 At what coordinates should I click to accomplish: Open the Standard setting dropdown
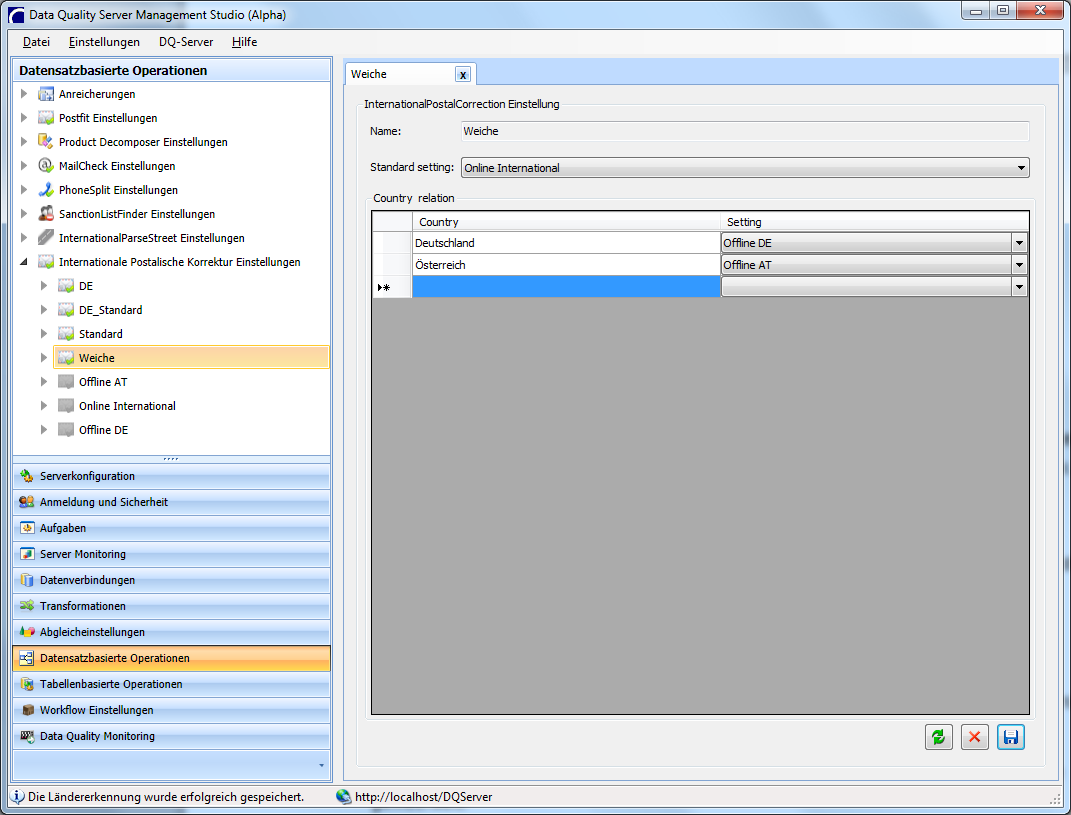pos(1021,168)
